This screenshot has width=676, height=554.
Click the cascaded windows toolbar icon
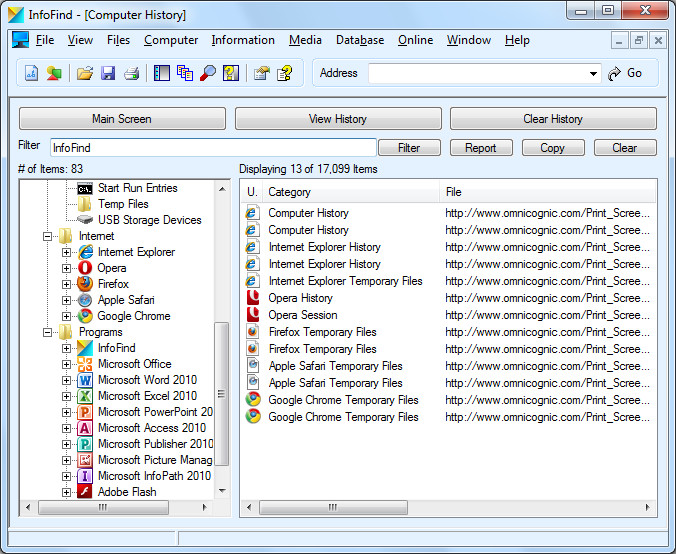click(x=185, y=73)
